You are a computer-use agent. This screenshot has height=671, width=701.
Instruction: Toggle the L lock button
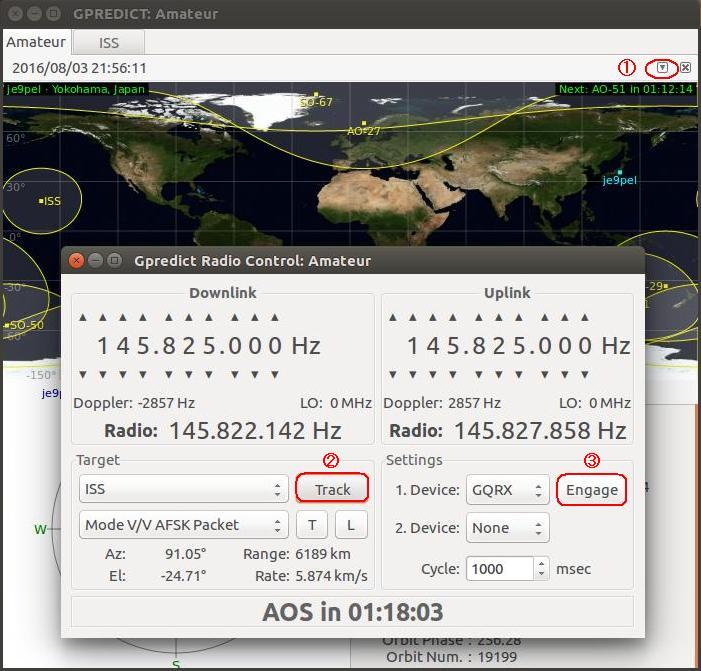click(x=351, y=525)
